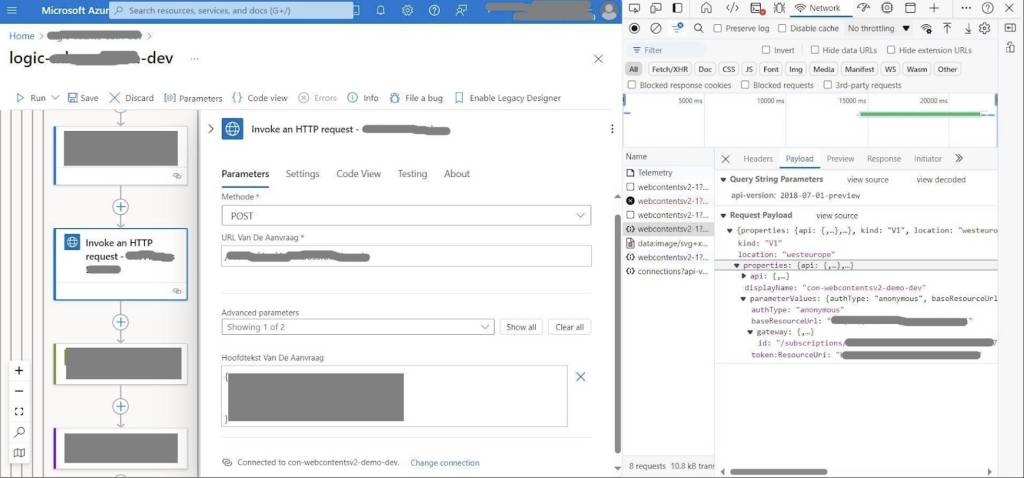Click Clear all button

point(569,327)
